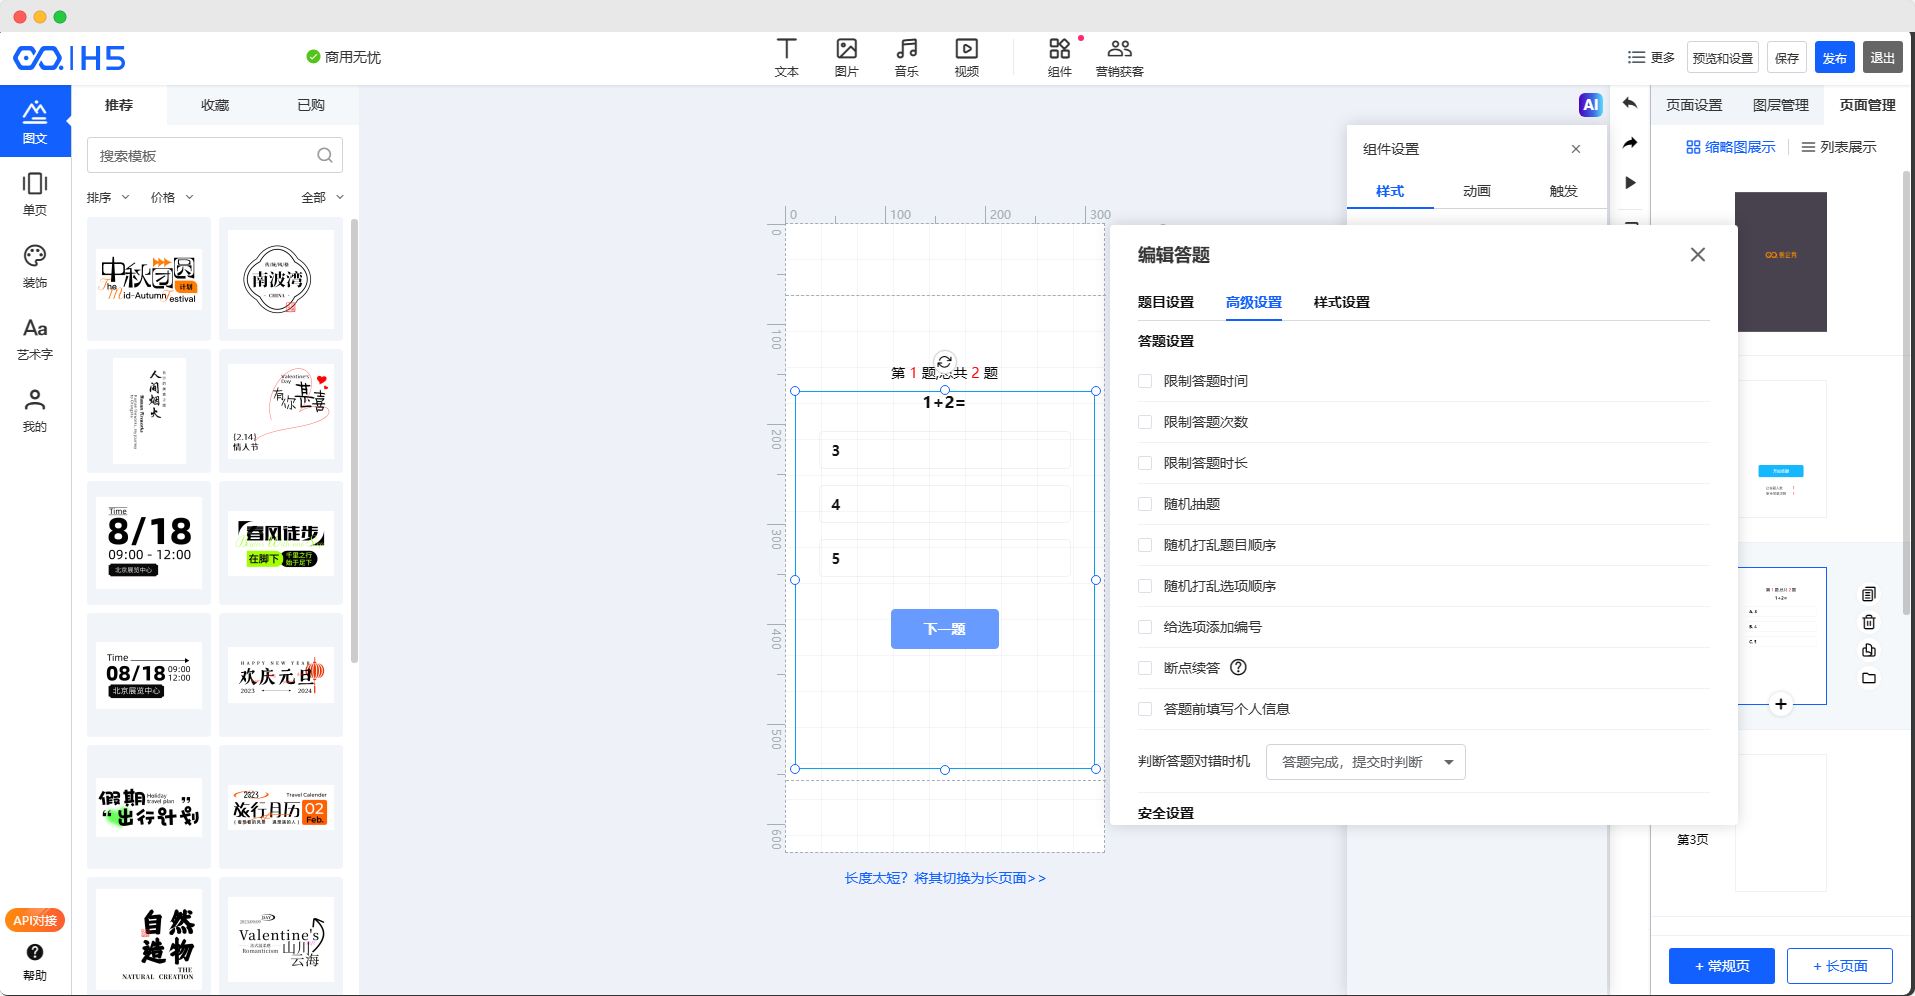Viewport: 1915px width, 996px height.
Task: Switch to the 图层管理 tab
Action: (1780, 105)
